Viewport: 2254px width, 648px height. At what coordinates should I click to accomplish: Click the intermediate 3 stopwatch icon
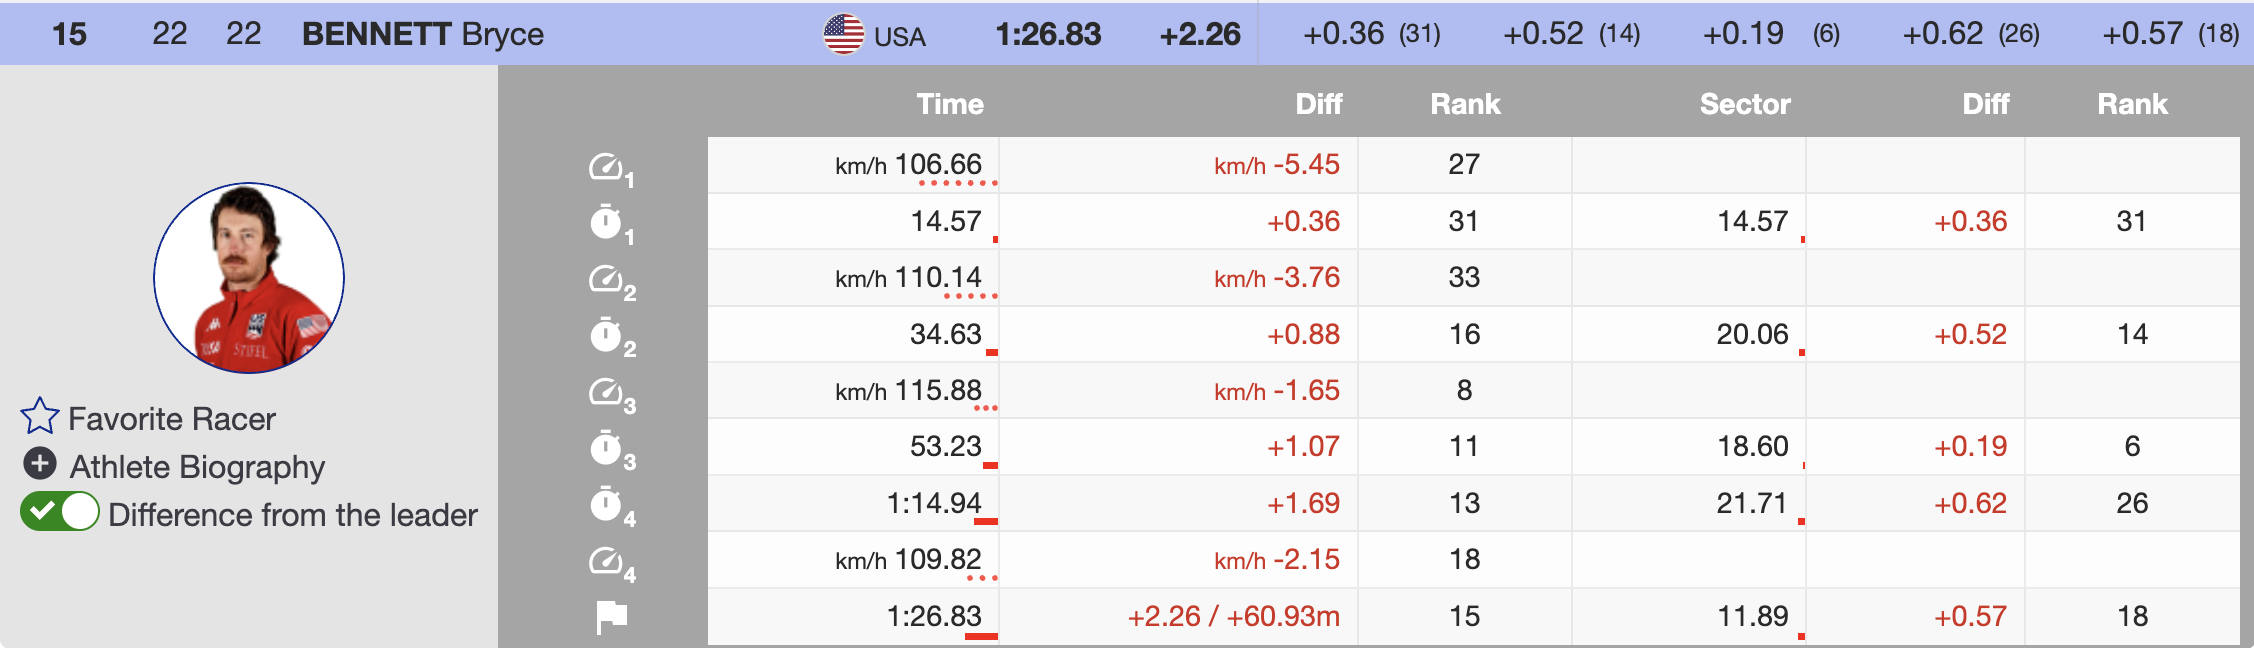point(606,448)
